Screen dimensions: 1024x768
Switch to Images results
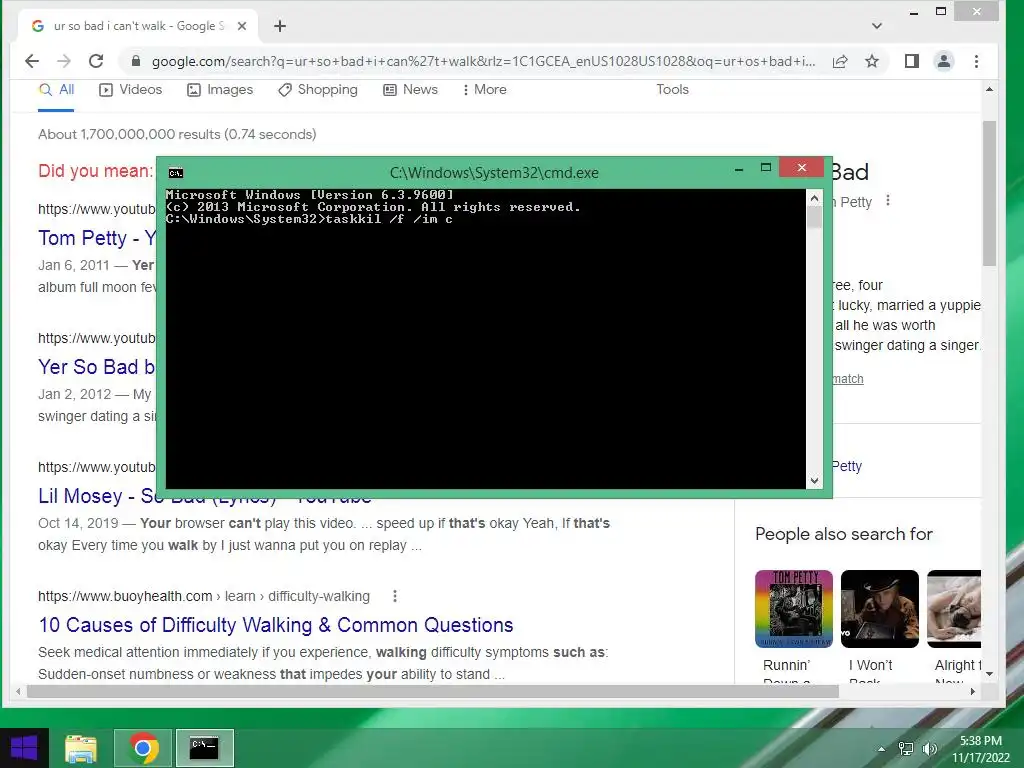click(220, 89)
